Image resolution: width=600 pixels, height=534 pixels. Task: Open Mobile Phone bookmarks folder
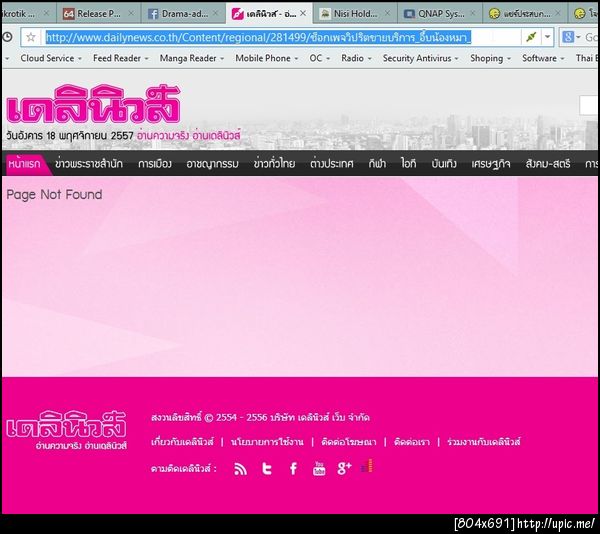266,58
